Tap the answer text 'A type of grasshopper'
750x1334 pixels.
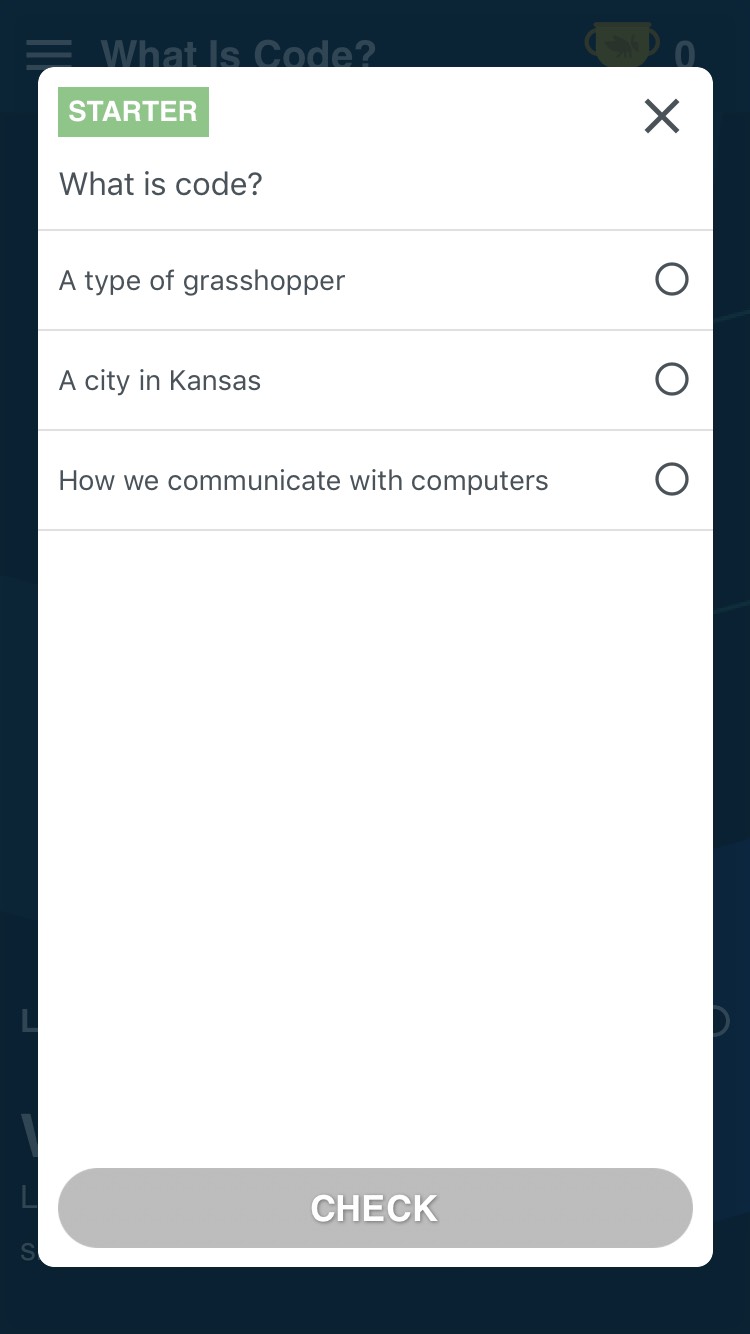click(x=201, y=281)
